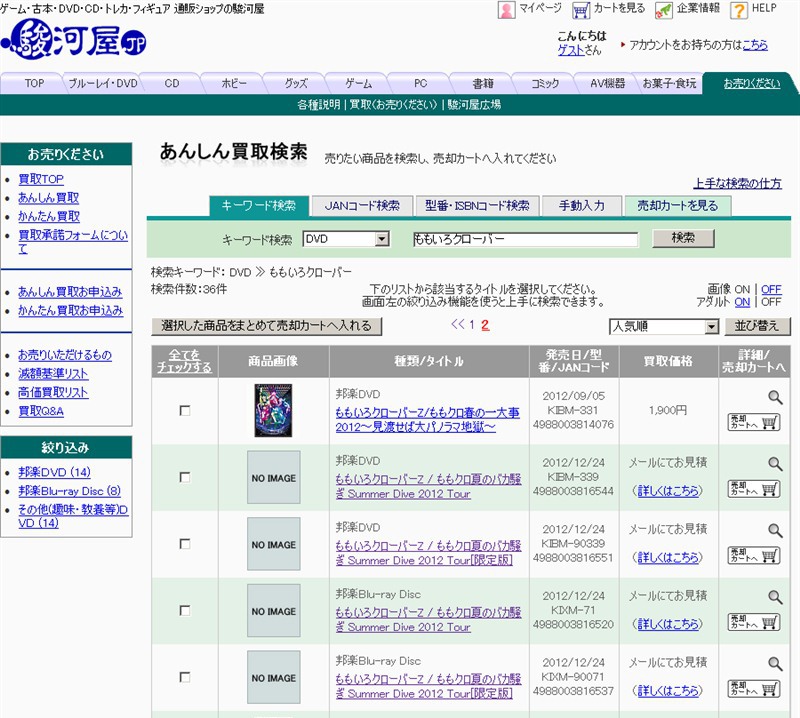The height and width of the screenshot is (718, 800).
Task: Click the KIBM-331 product cover thumbnail
Action: (273, 410)
